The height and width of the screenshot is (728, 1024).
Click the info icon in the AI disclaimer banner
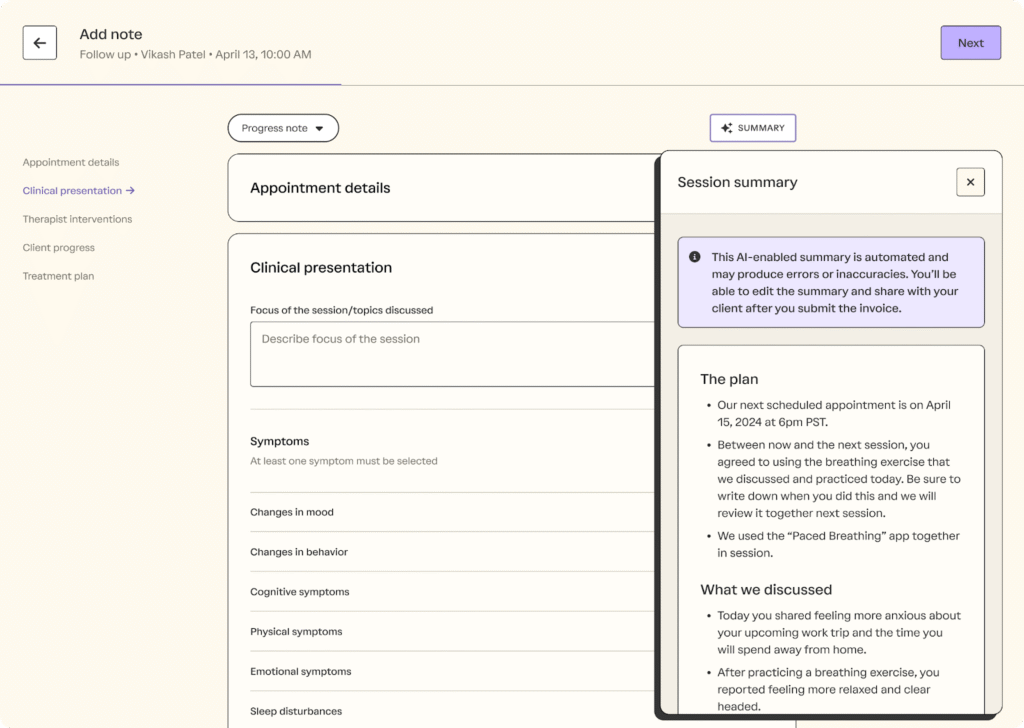(695, 256)
